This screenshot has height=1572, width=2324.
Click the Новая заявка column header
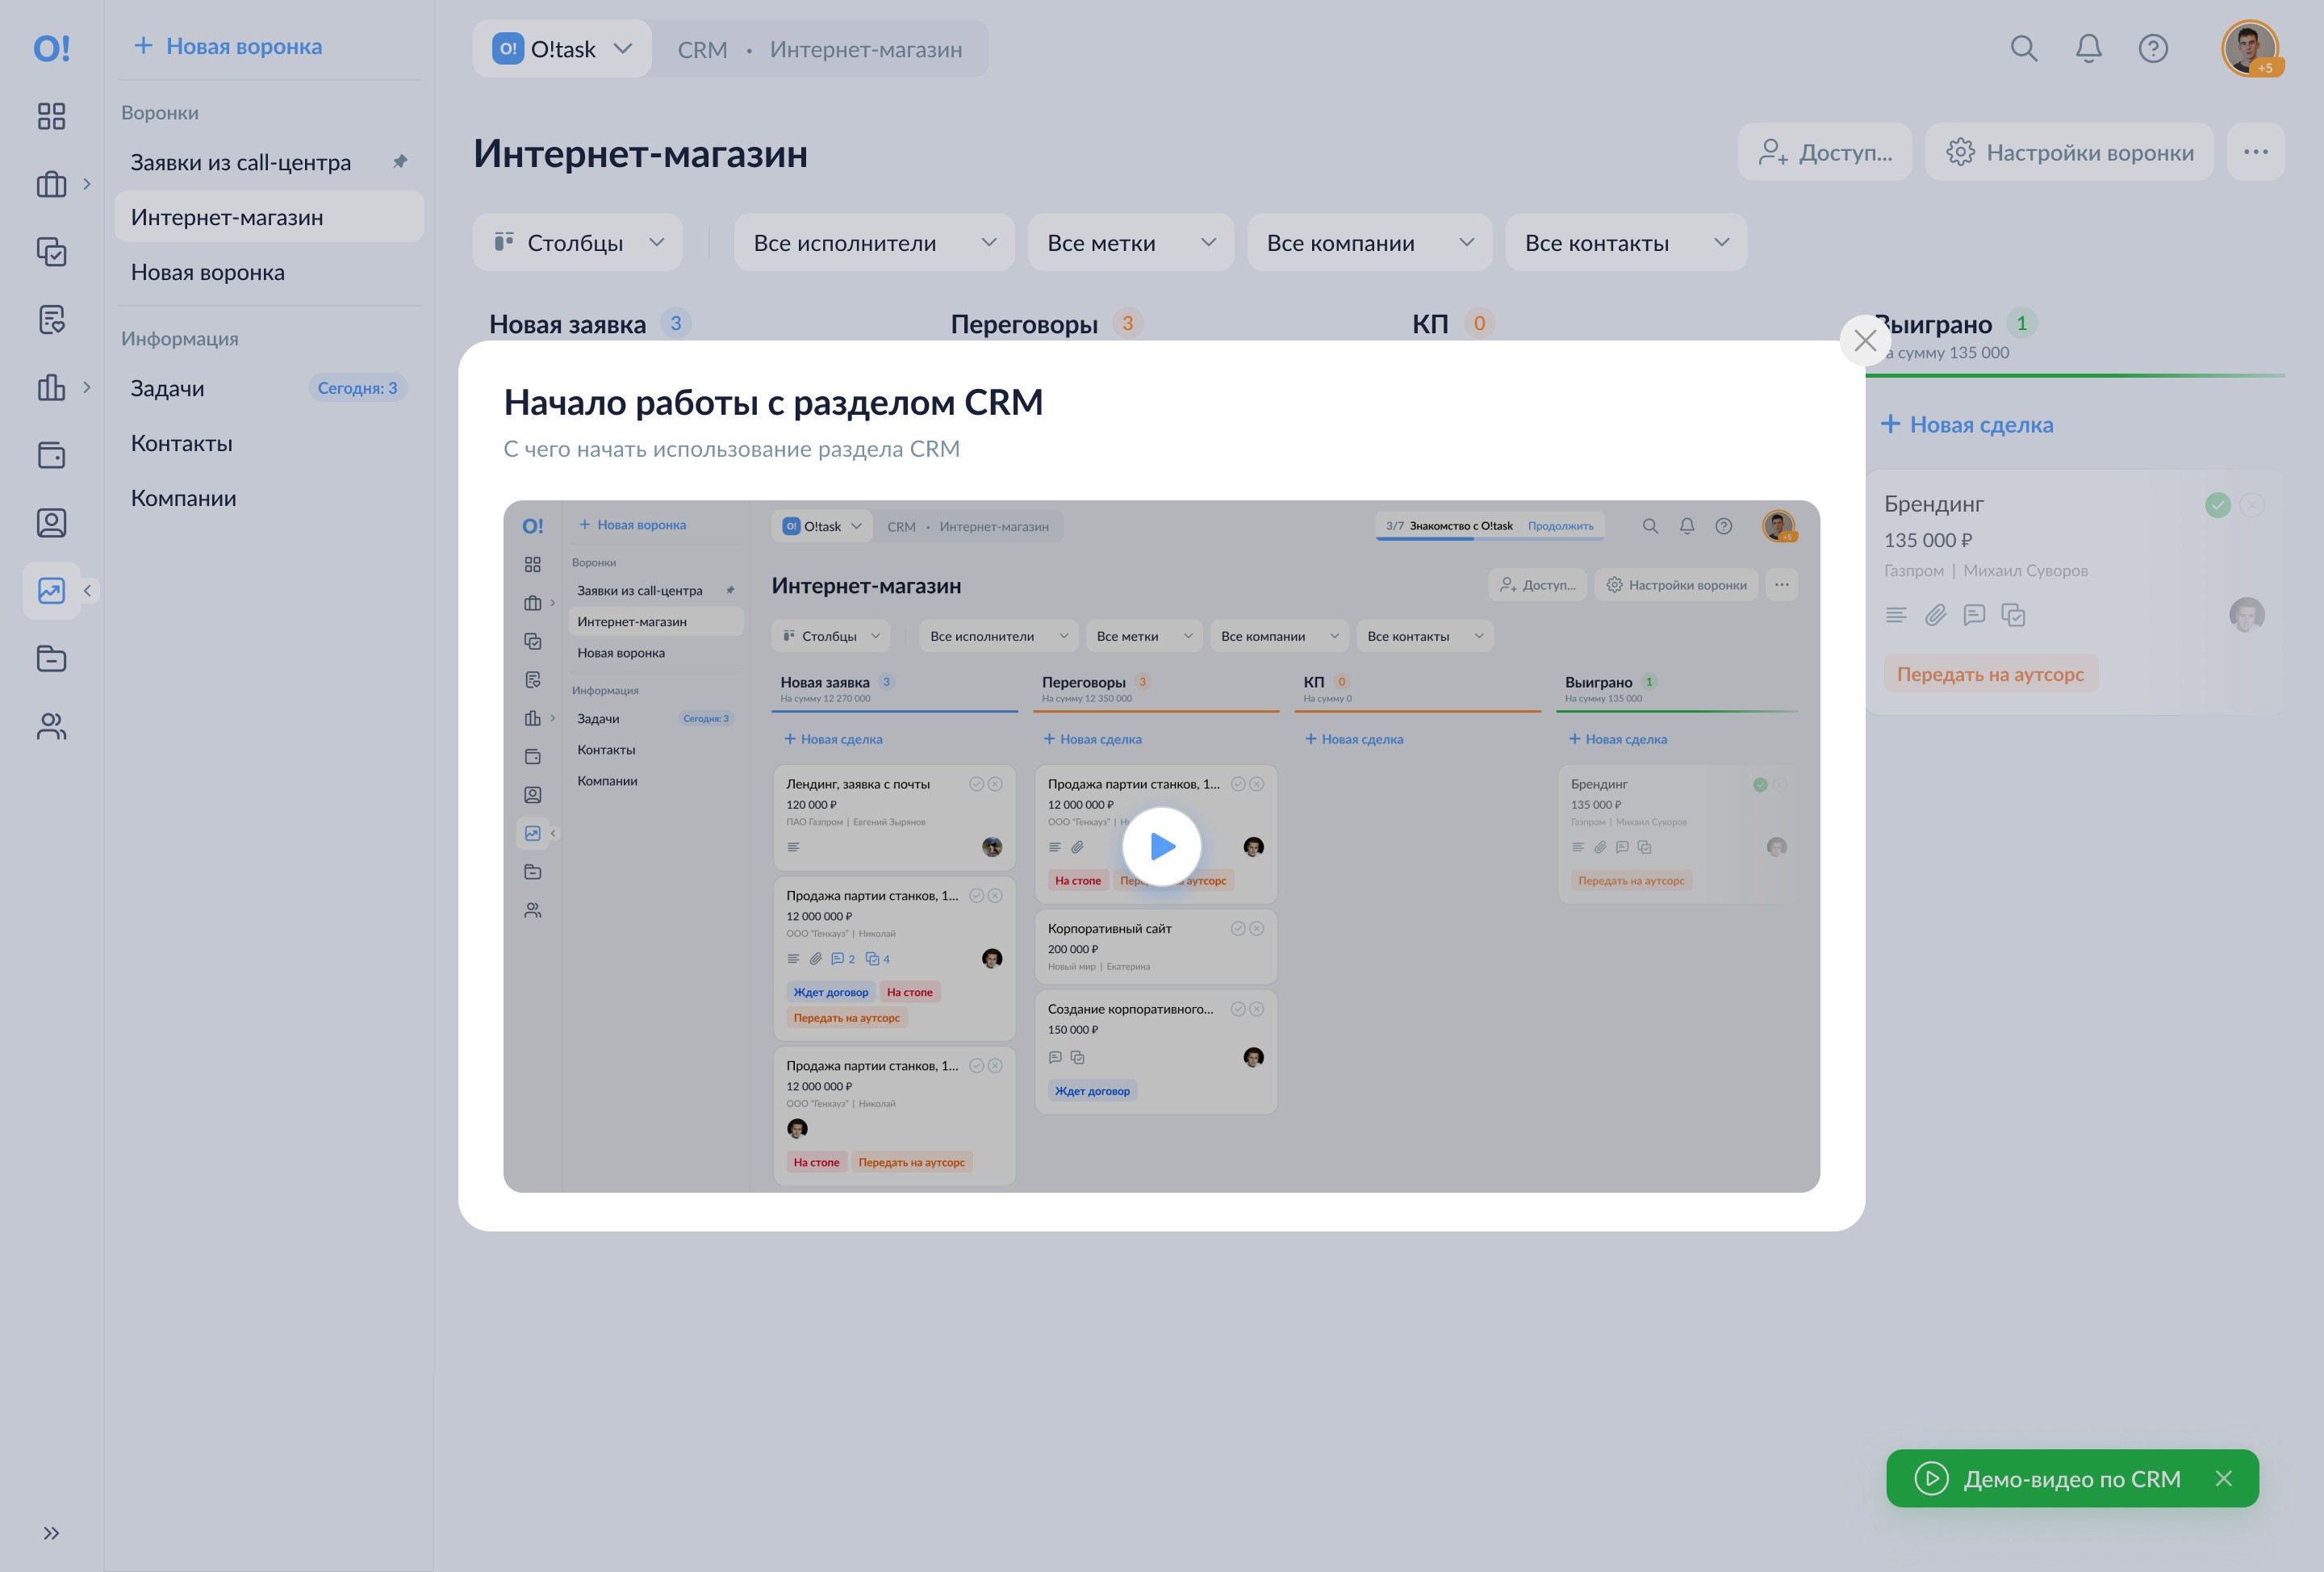(x=567, y=324)
